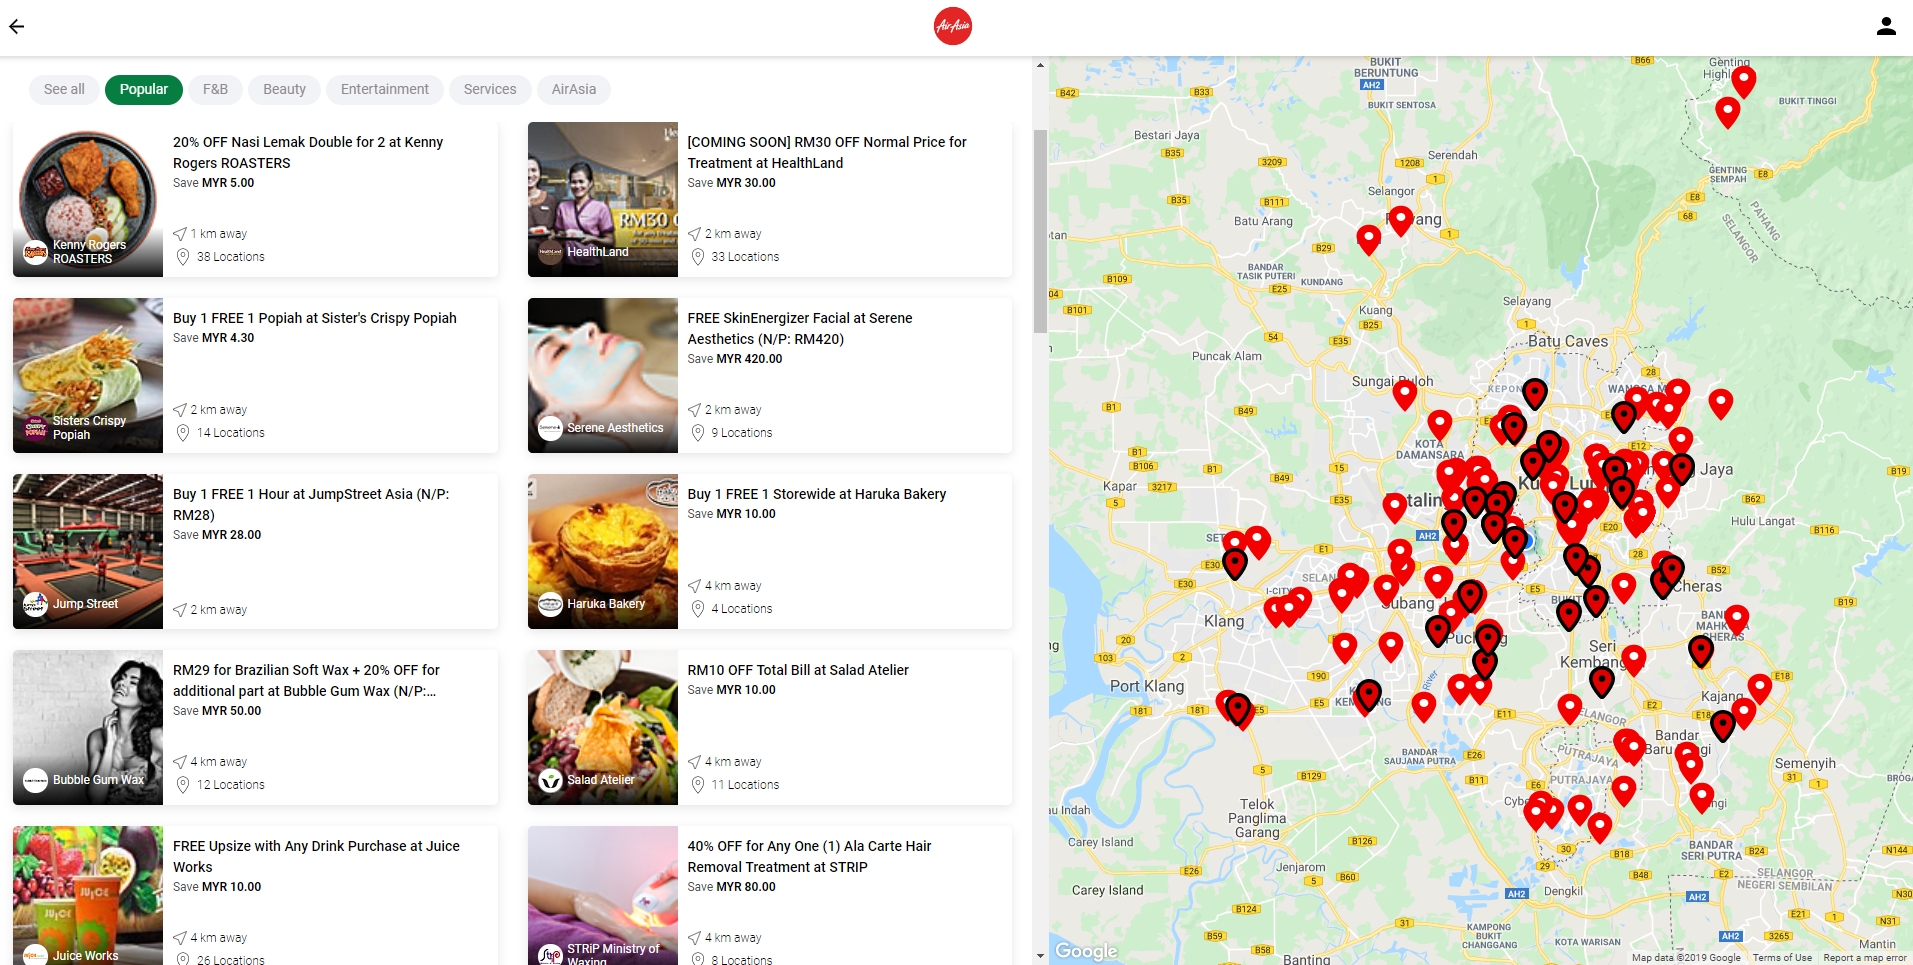Click location pin icon beside 9 Locations
The height and width of the screenshot is (965, 1913).
click(x=698, y=433)
